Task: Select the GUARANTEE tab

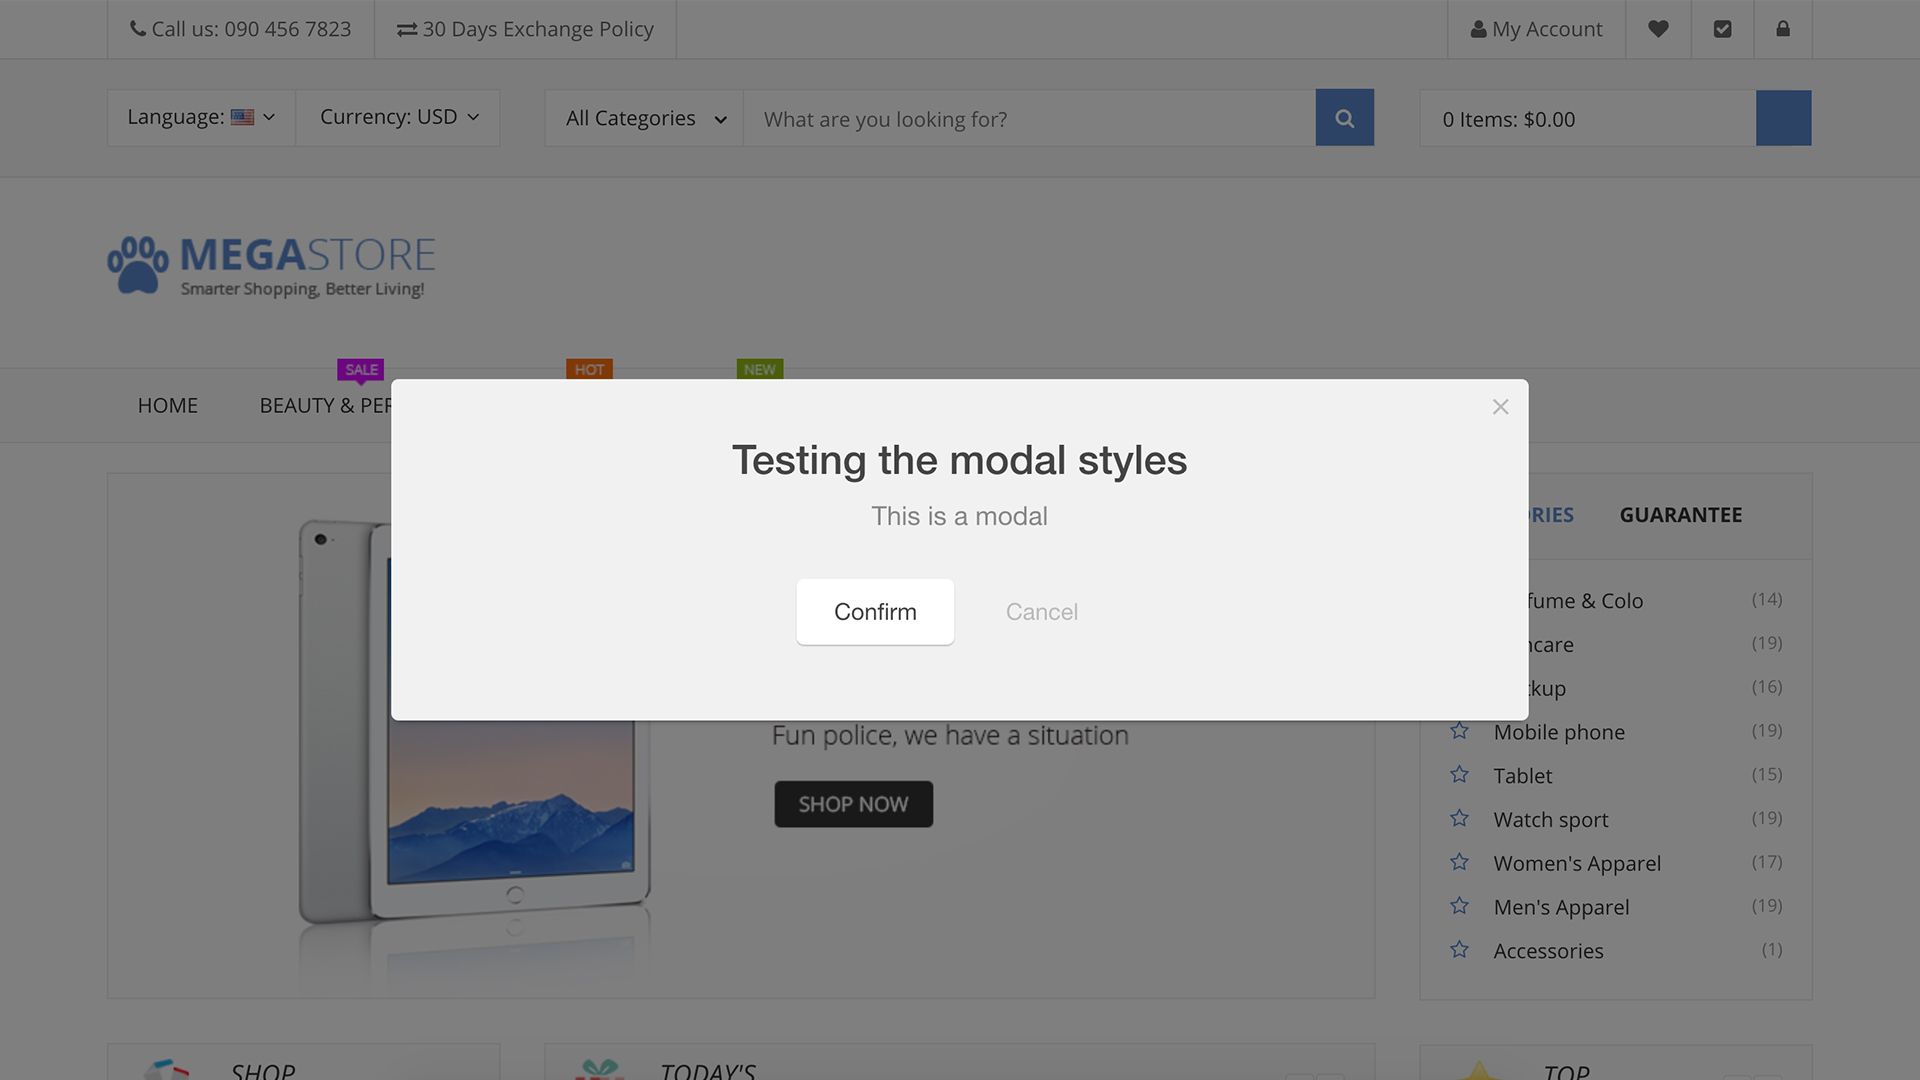Action: coord(1680,514)
